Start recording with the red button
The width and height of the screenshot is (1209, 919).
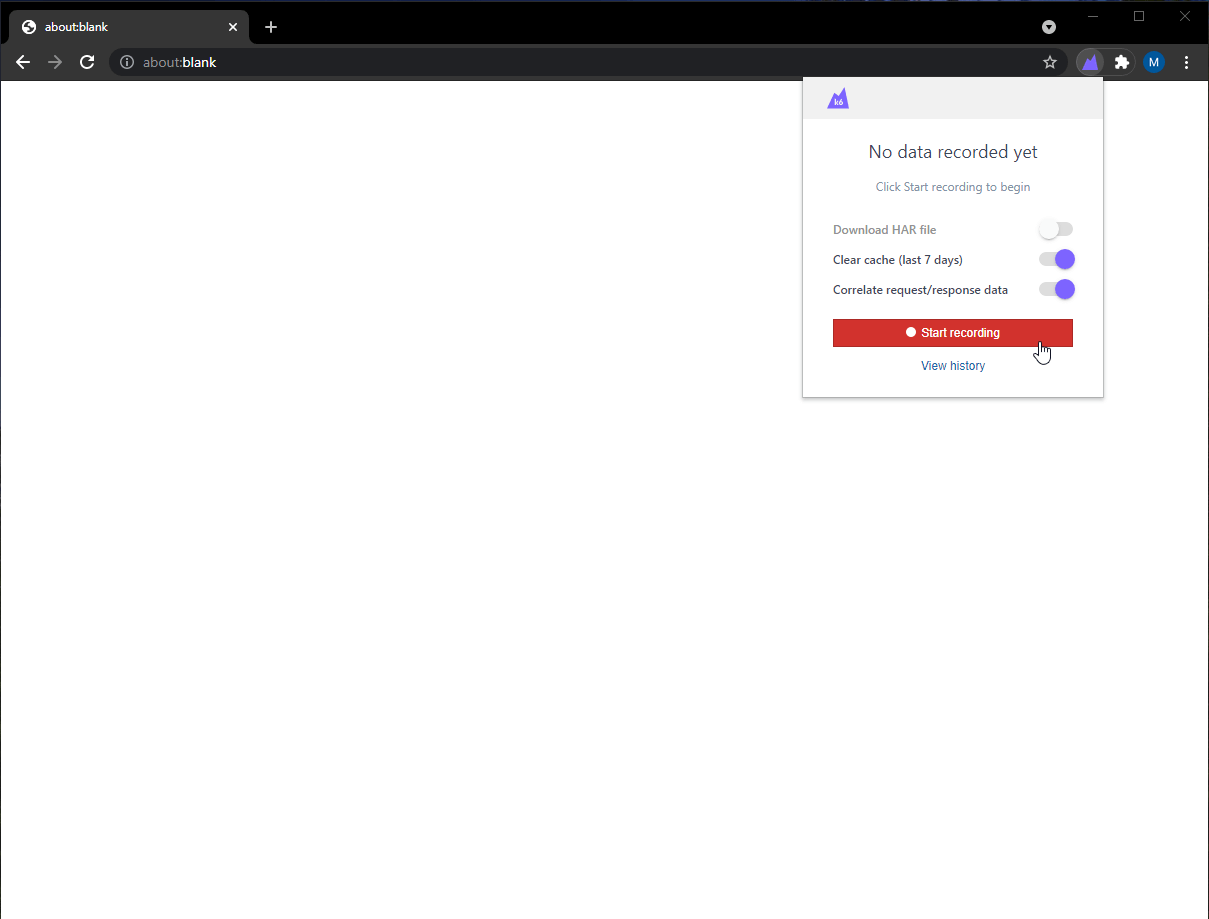click(x=952, y=333)
